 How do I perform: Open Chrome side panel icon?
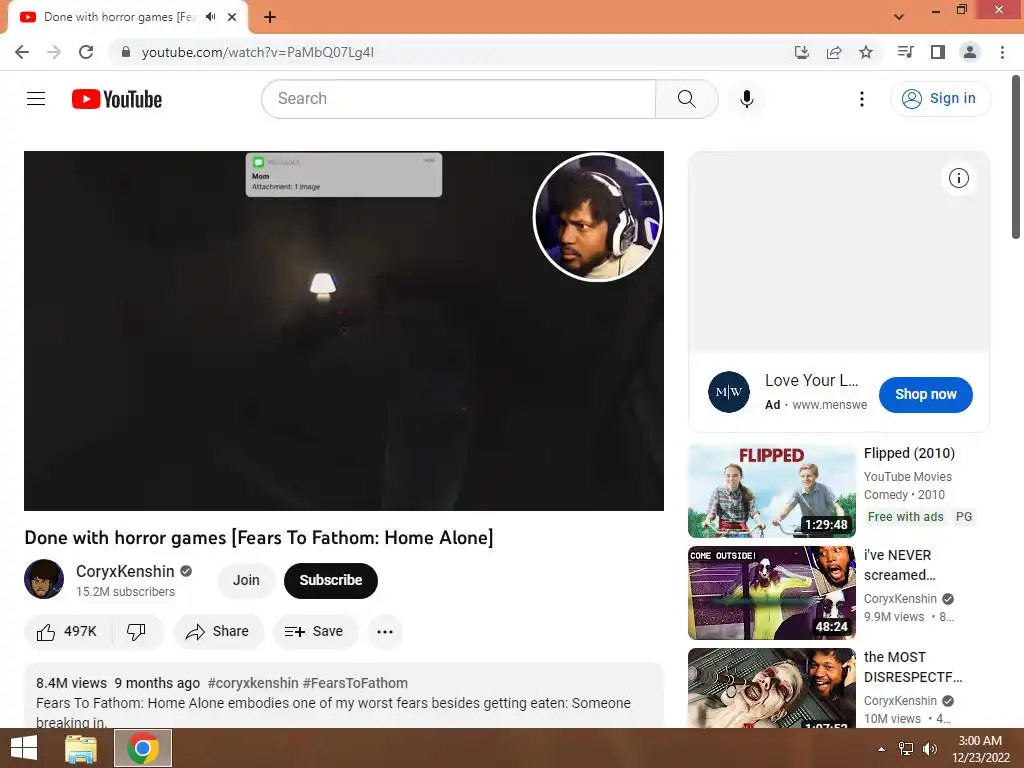(938, 52)
